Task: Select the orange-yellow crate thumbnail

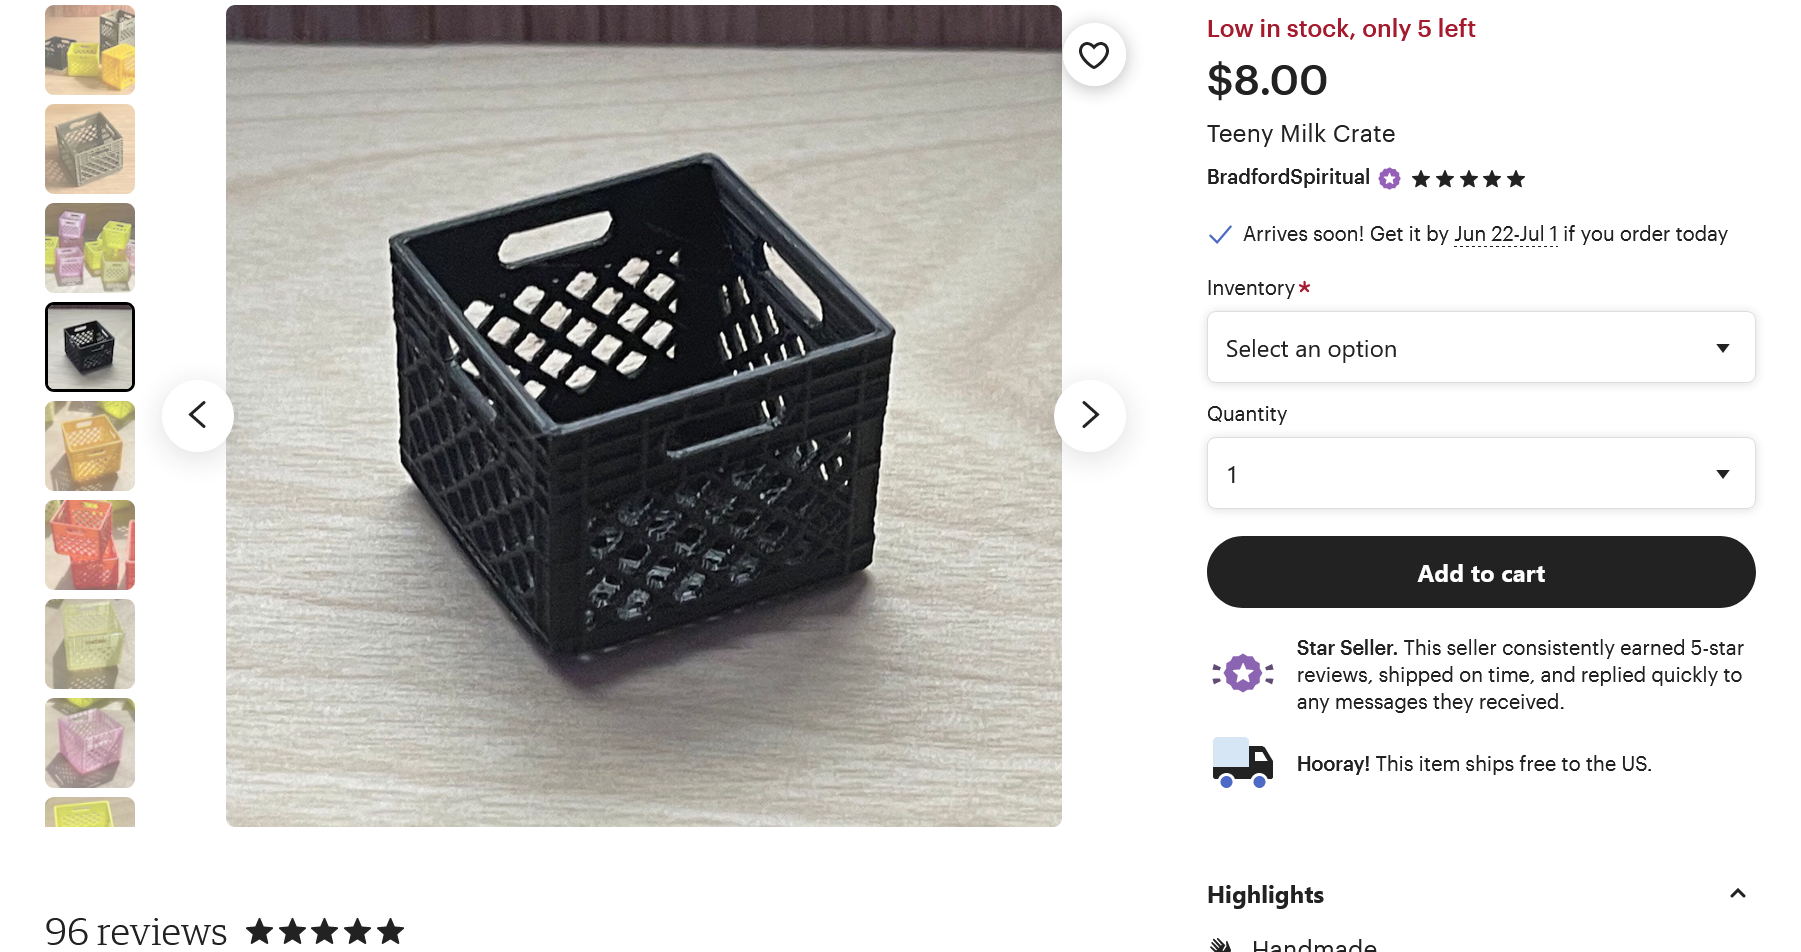Action: point(90,446)
